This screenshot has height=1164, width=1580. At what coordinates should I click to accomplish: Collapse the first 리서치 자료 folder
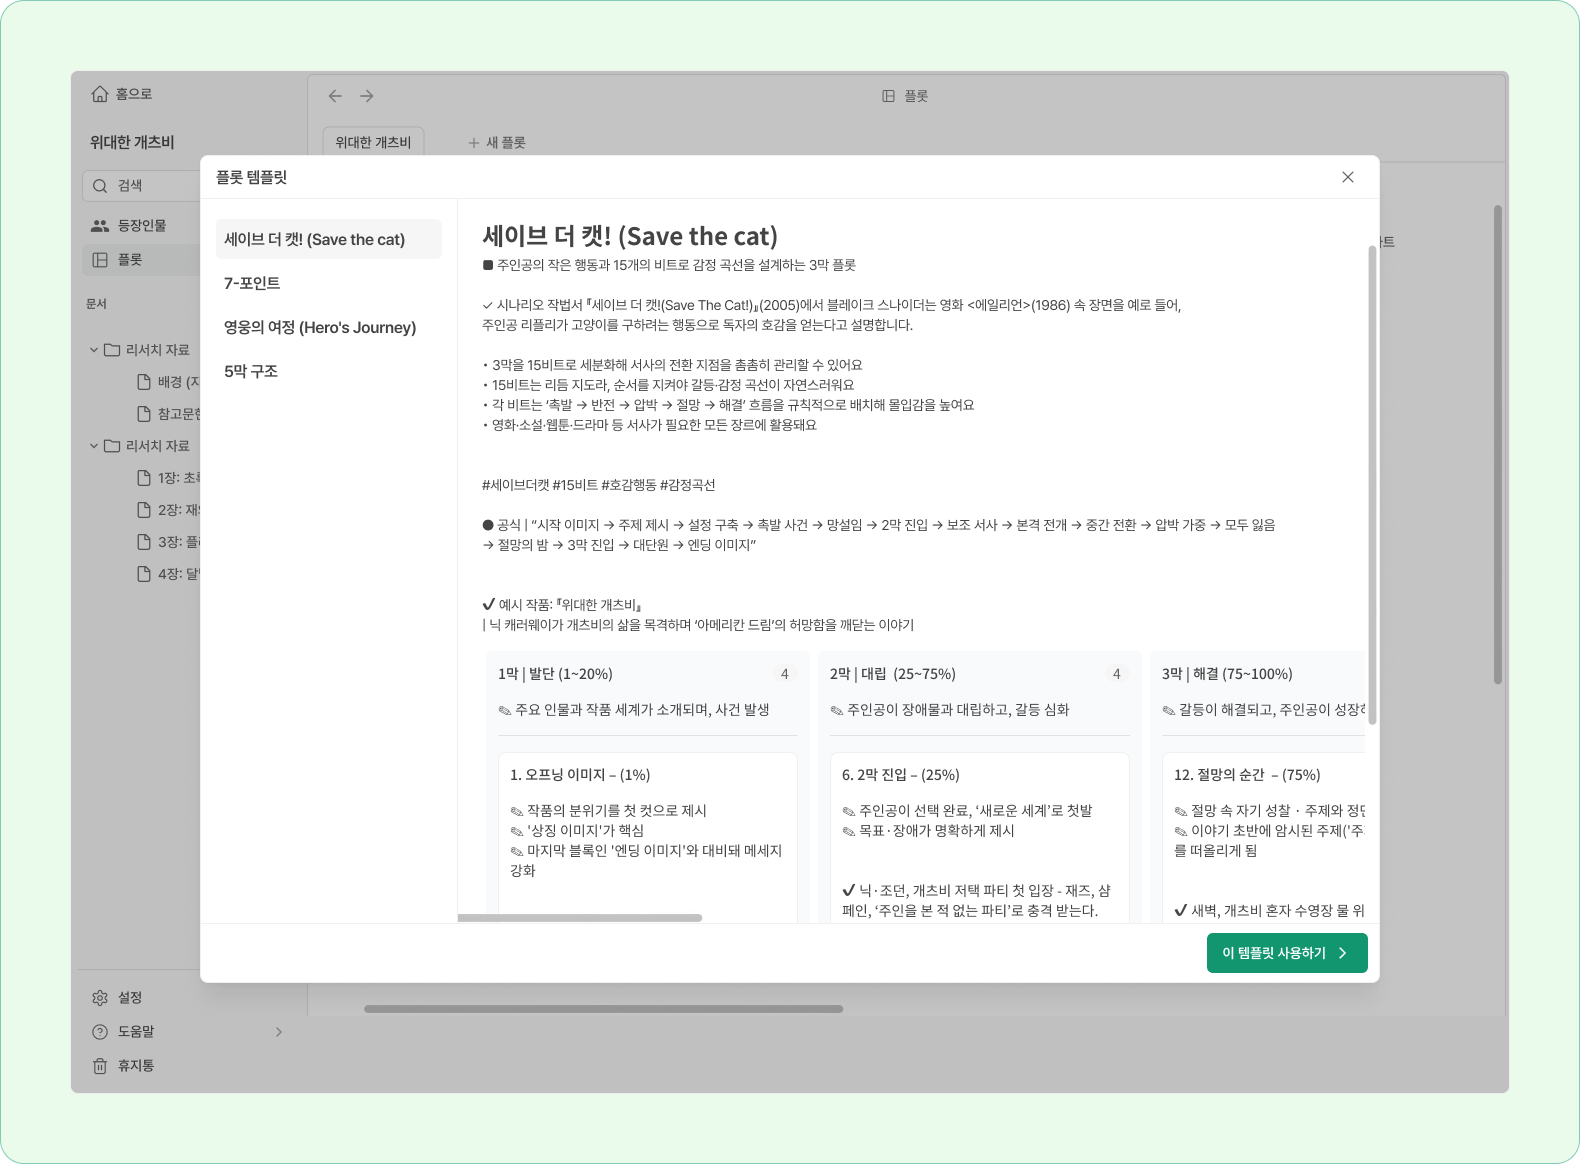point(94,350)
